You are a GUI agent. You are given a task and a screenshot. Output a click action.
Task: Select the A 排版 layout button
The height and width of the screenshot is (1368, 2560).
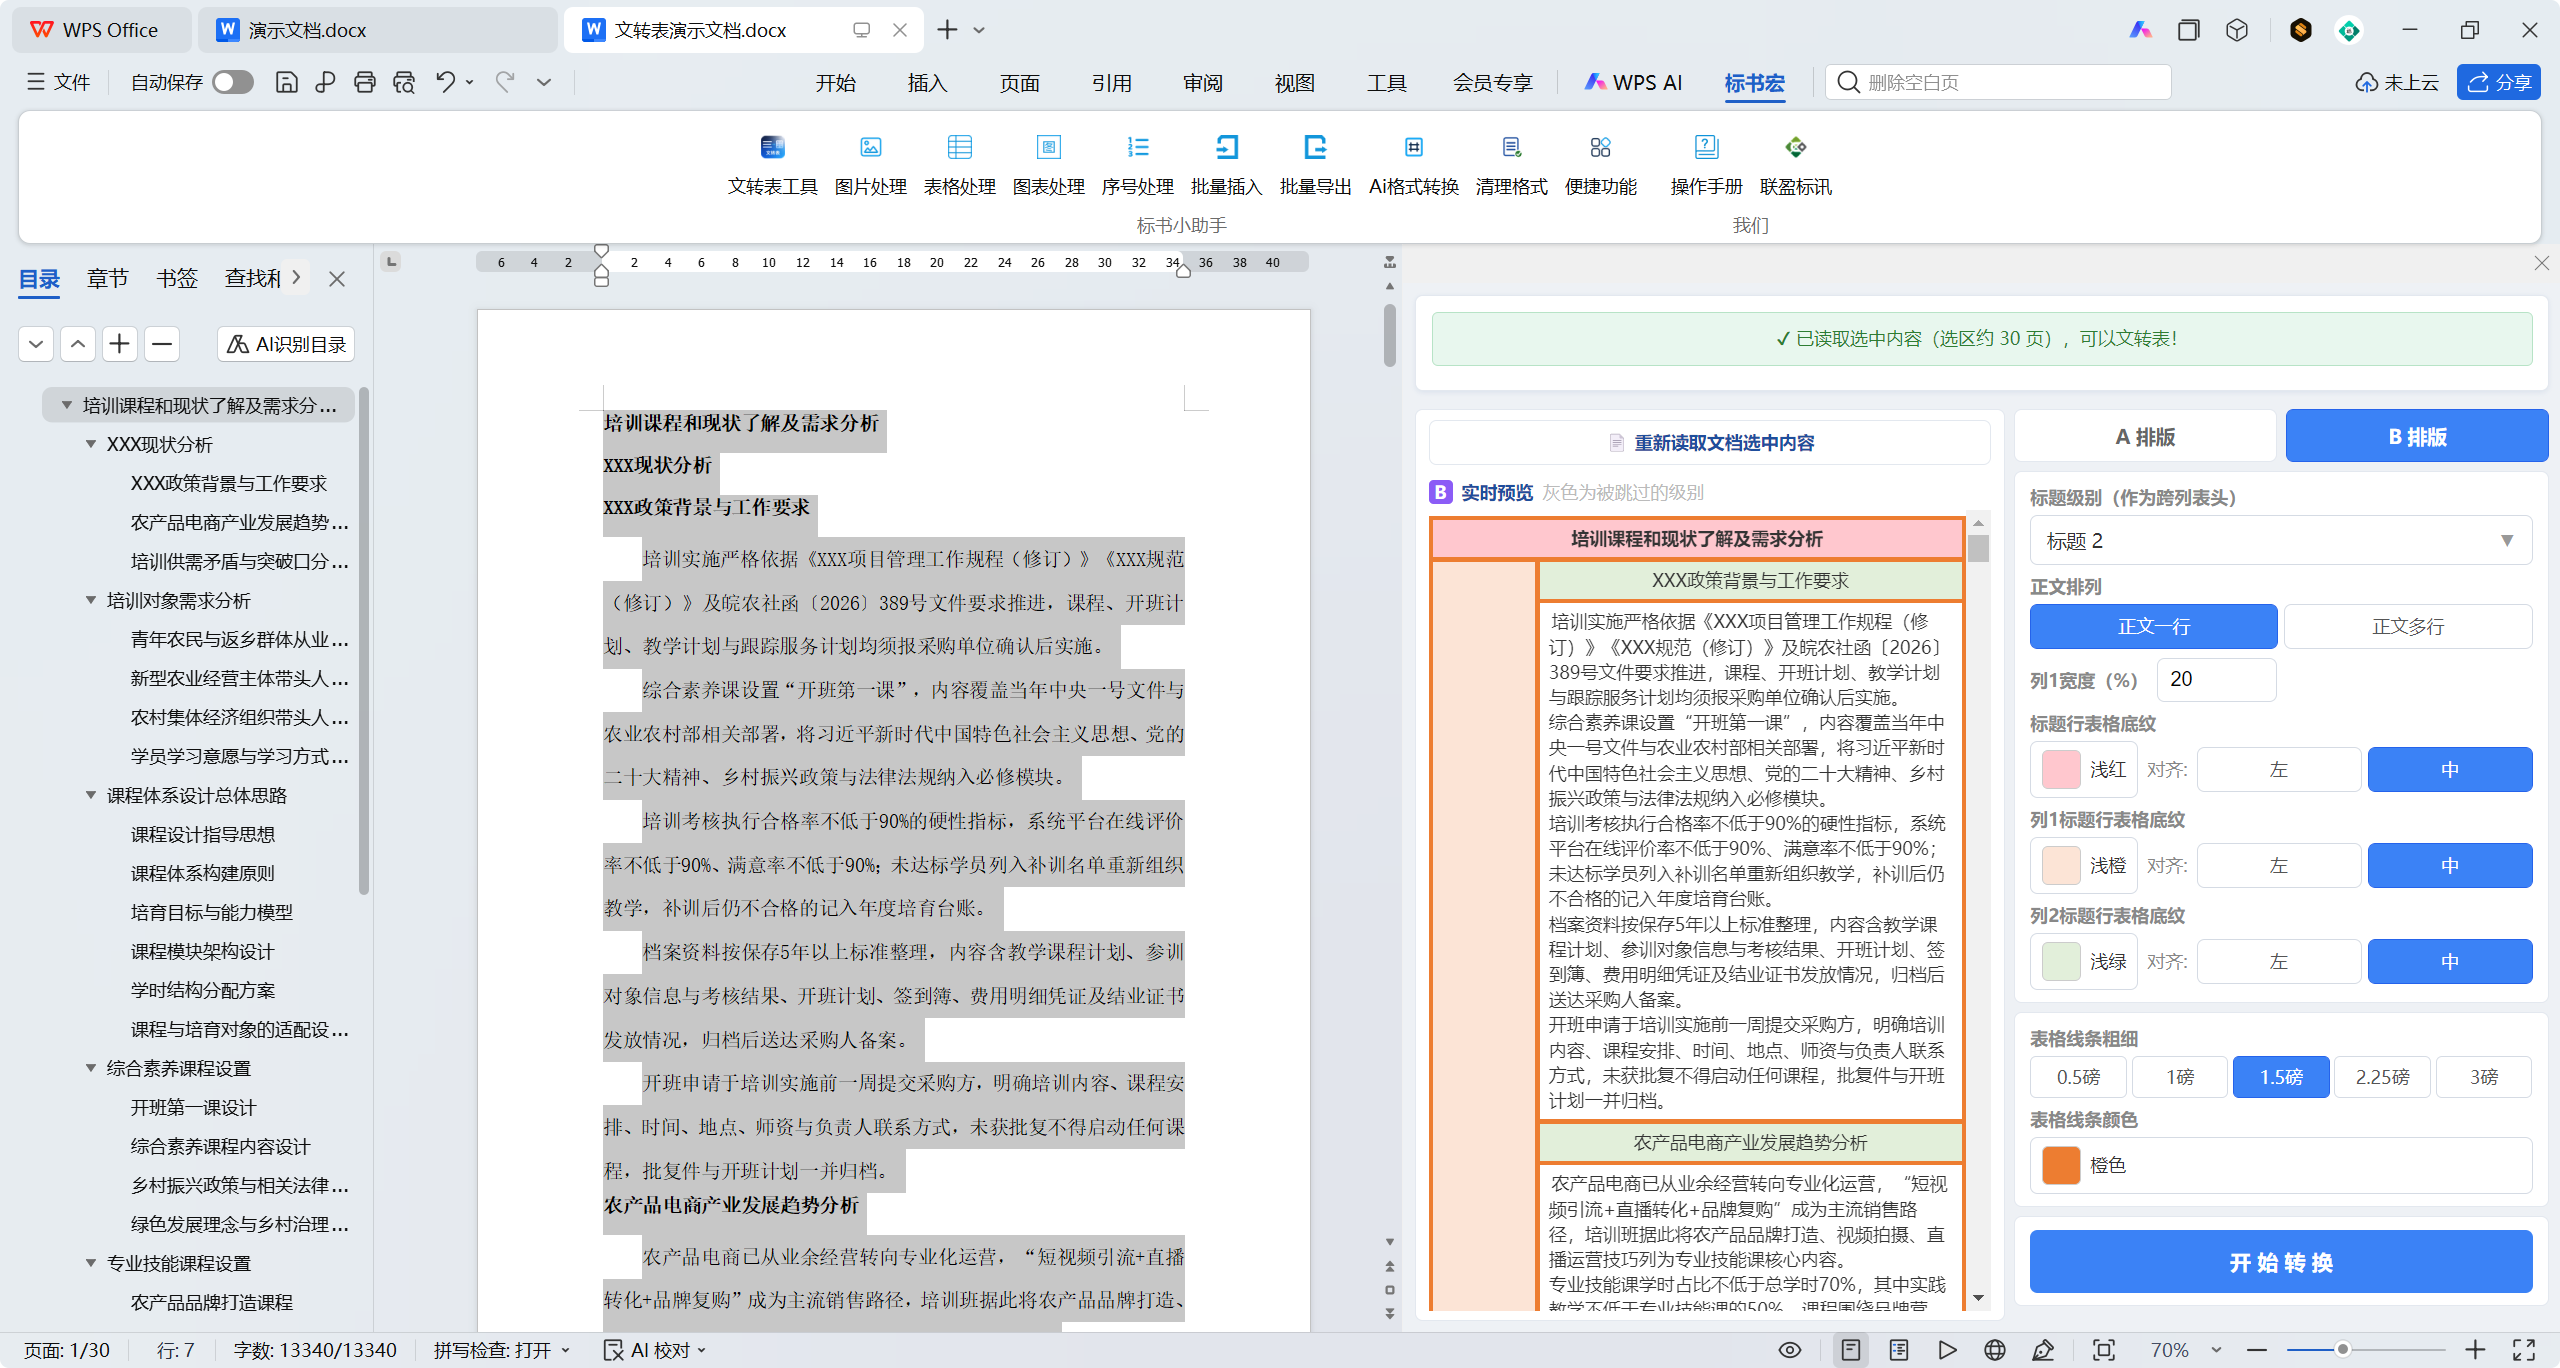2145,436
